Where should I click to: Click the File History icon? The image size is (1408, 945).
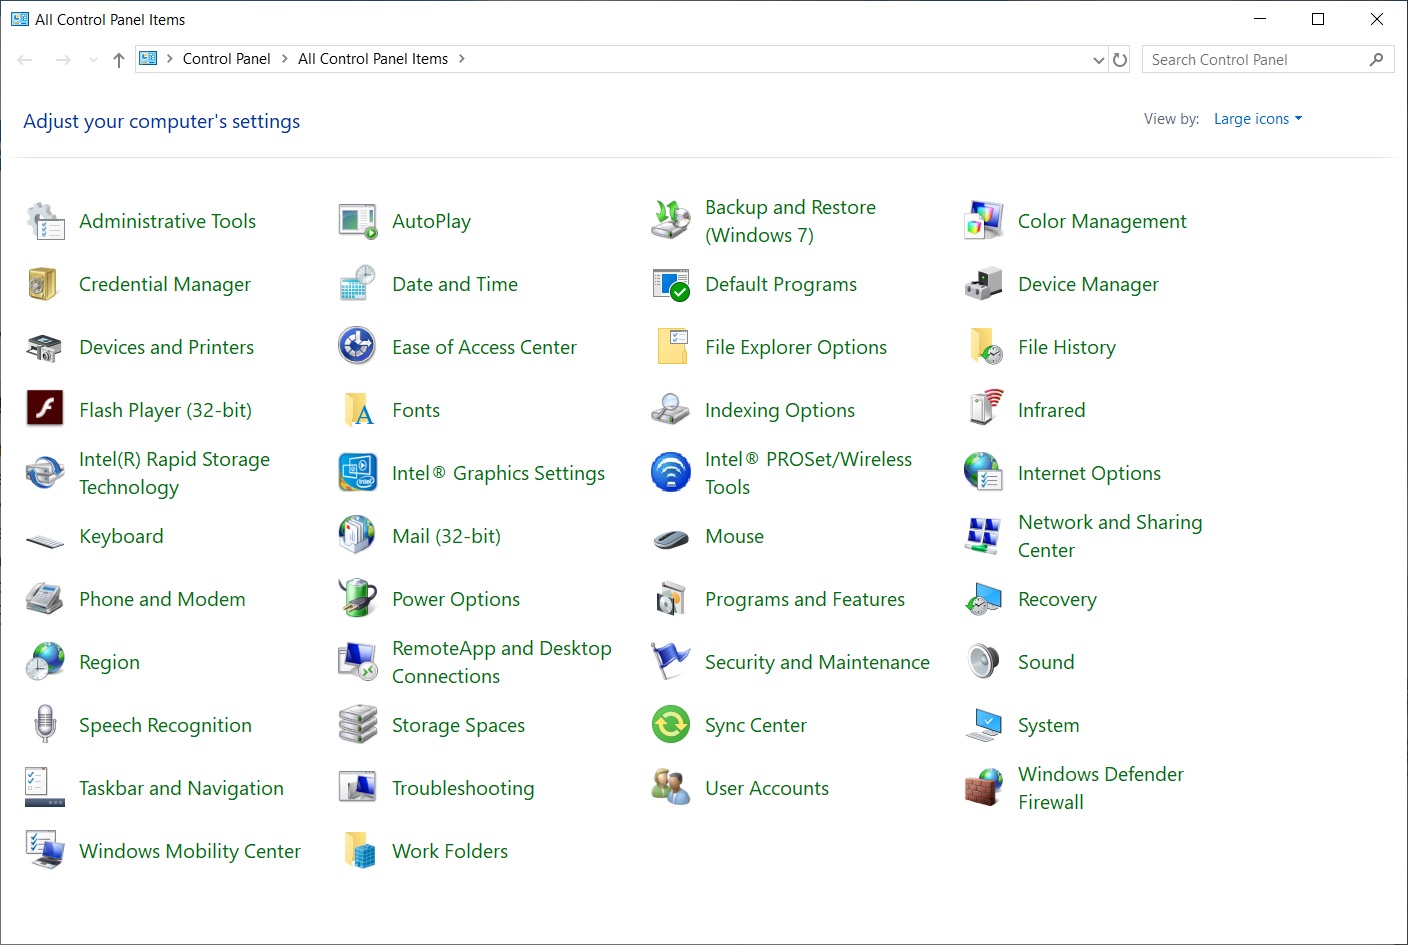984,347
